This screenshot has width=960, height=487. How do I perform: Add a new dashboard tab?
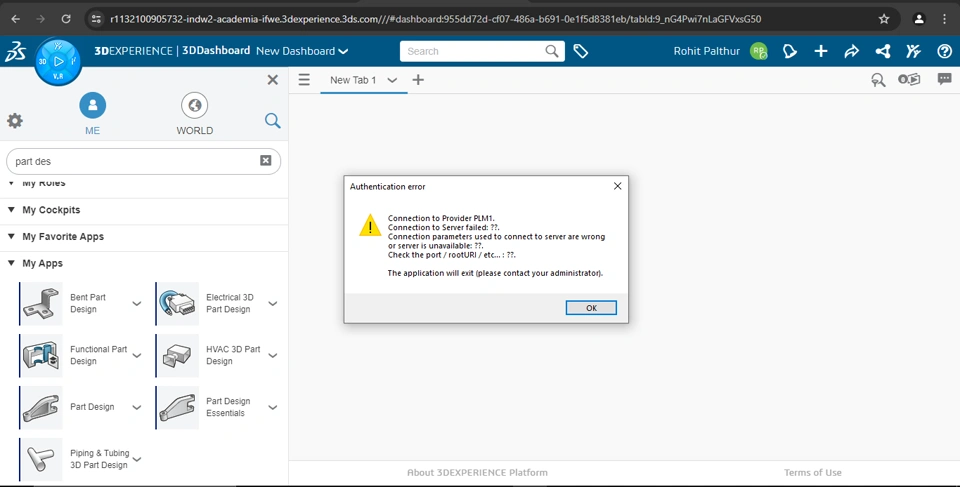click(x=418, y=80)
